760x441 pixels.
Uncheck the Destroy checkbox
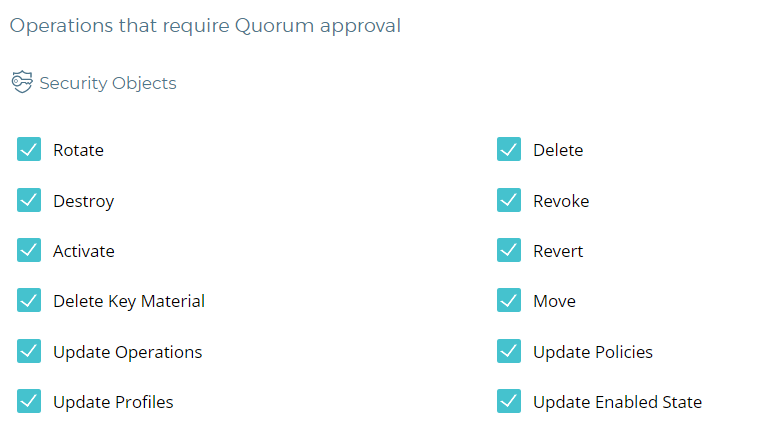point(29,200)
